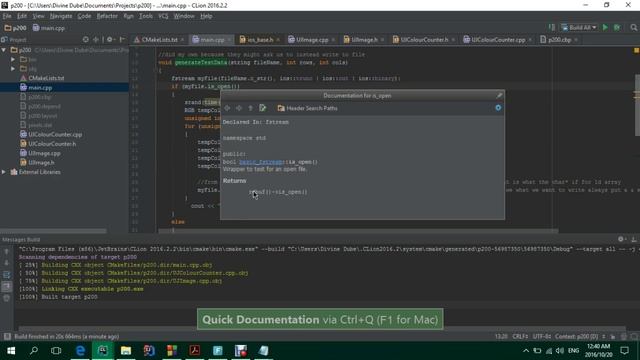
Task: Open the Run menu
Action: (x=128, y=16)
